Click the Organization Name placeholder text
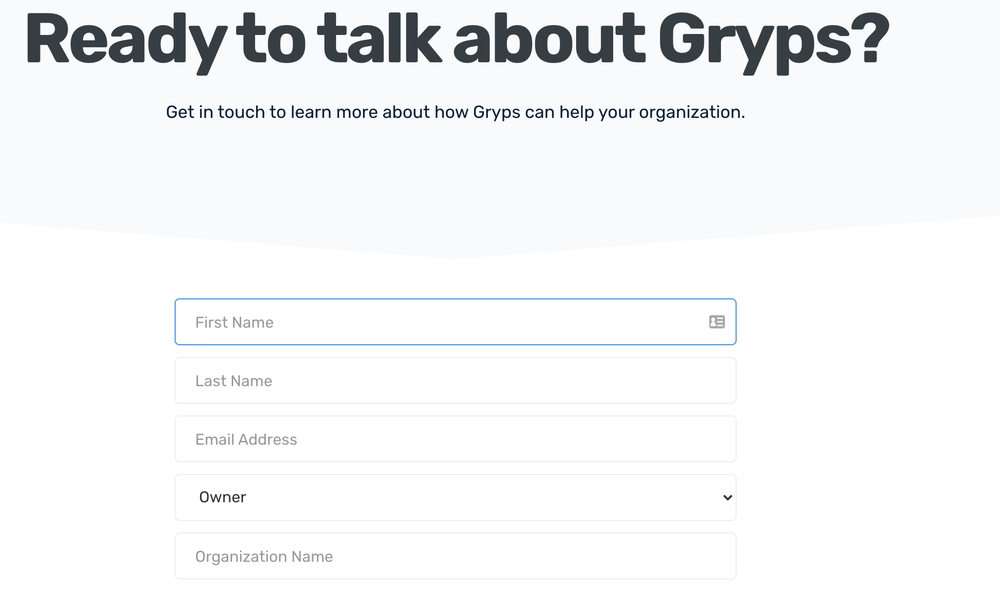The image size is (1000, 589). [x=262, y=555]
